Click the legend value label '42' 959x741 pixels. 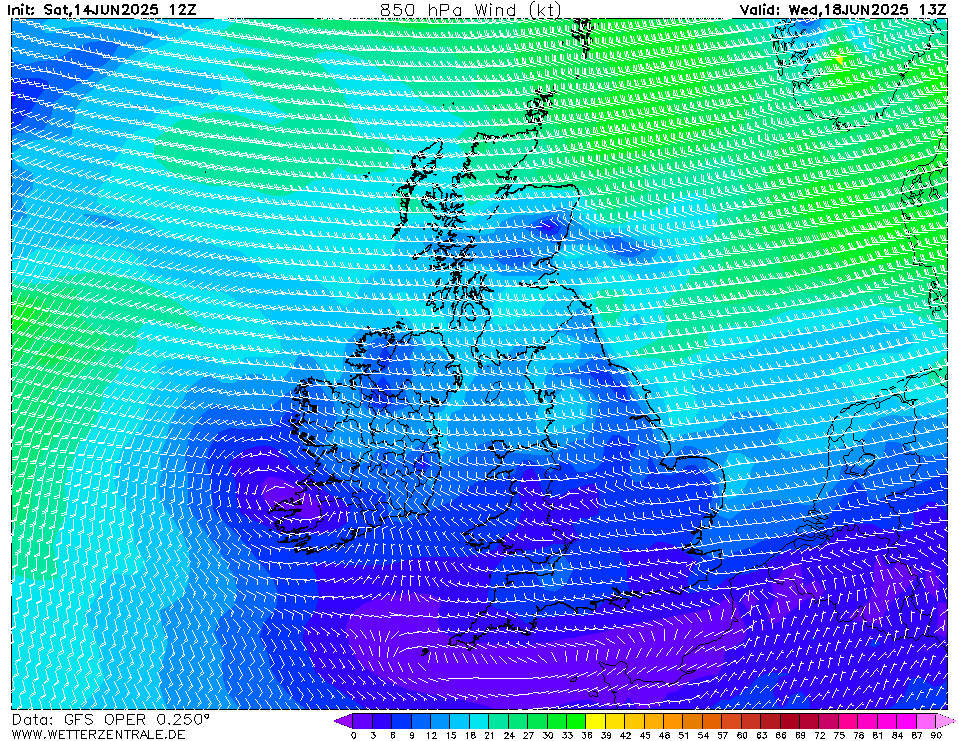pyautogui.click(x=625, y=735)
